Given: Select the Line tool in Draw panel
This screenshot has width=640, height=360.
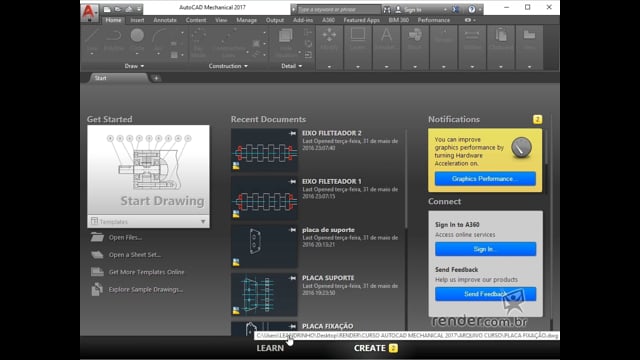Looking at the screenshot, I should (92, 40).
